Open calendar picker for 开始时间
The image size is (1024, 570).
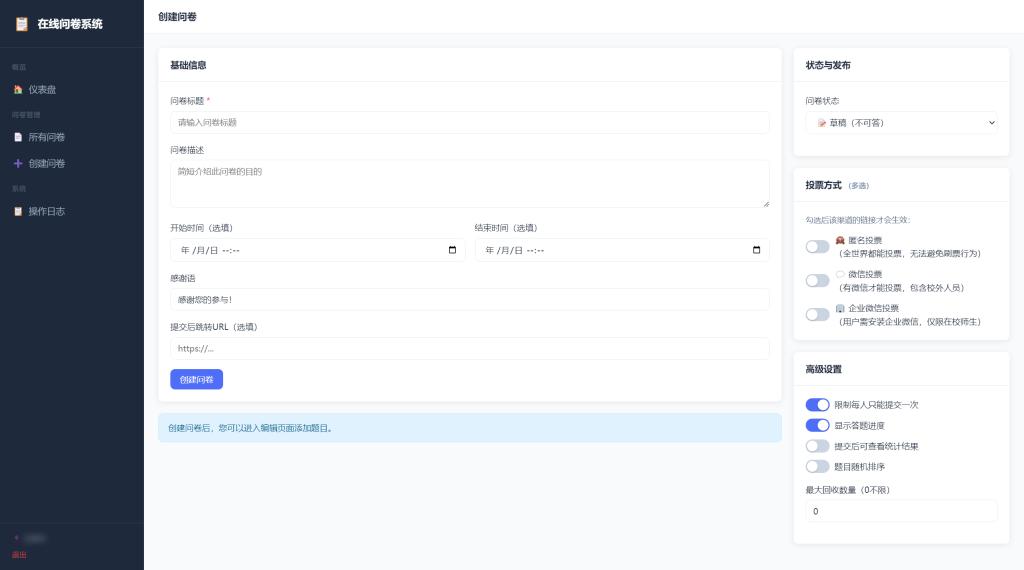[453, 250]
